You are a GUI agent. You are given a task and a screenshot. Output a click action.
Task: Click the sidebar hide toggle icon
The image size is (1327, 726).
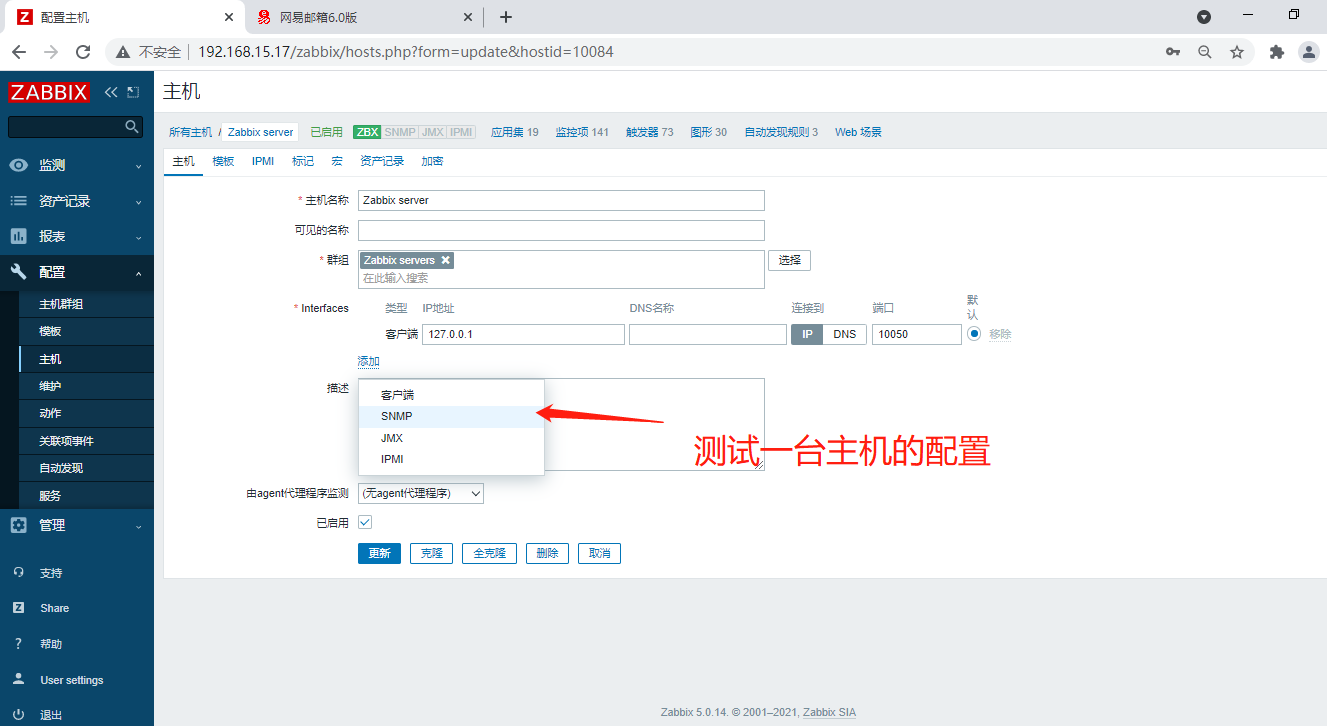tap(133, 92)
